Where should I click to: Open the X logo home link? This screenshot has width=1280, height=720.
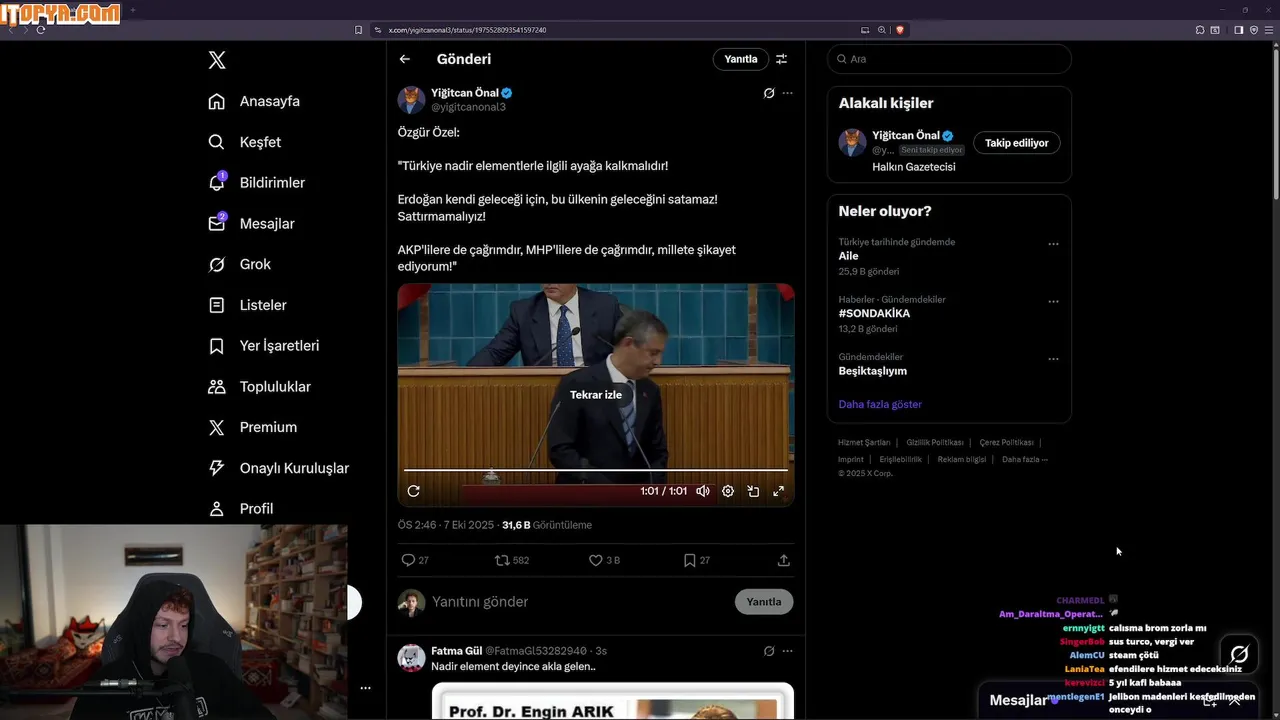[x=217, y=60]
